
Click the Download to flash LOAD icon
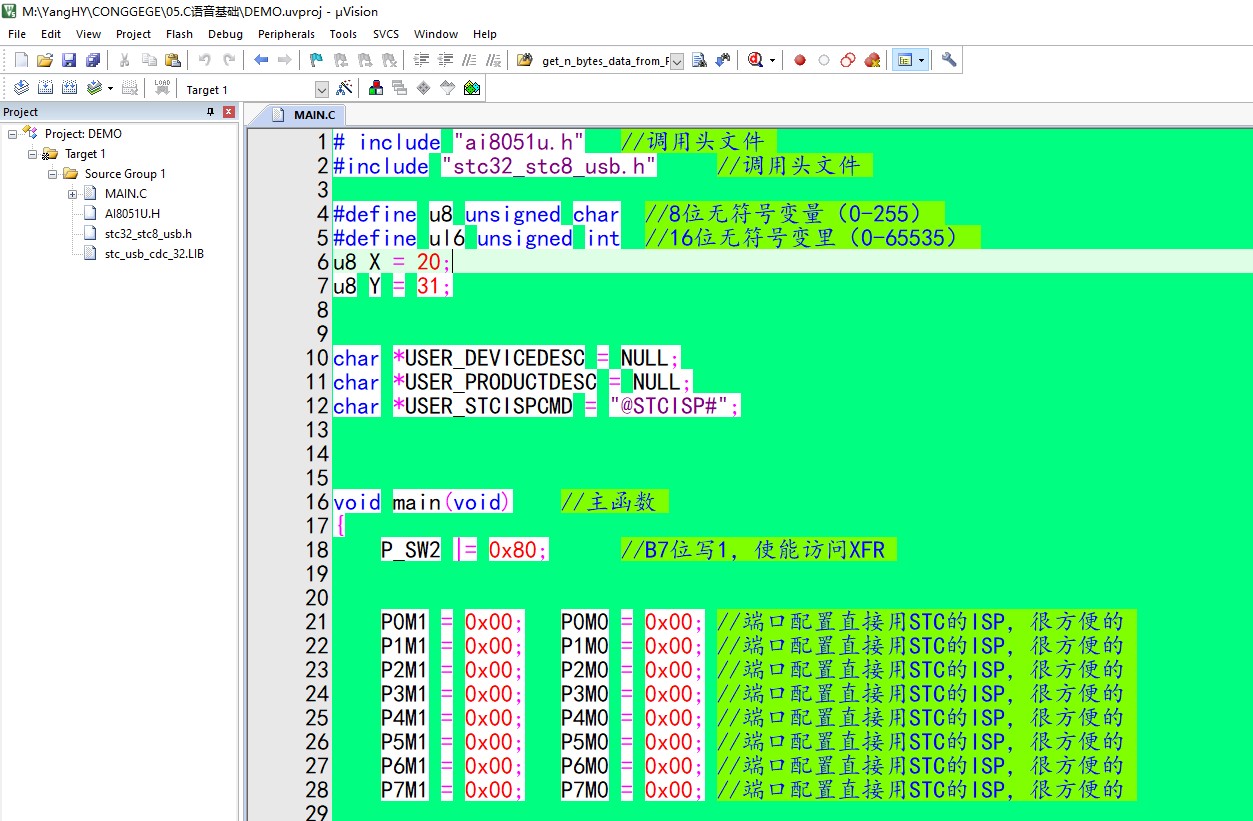pyautogui.click(x=162, y=88)
